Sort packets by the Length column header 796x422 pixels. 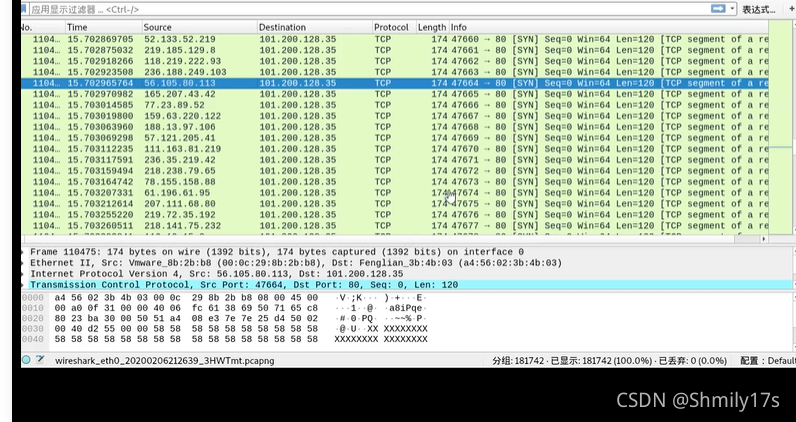point(432,27)
